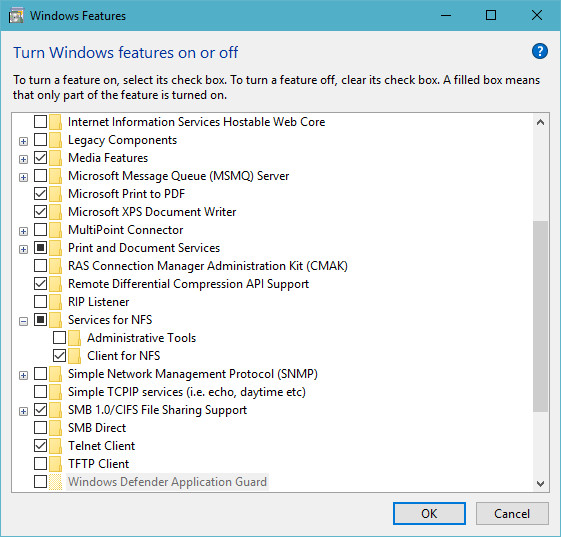The image size is (561, 537).
Task: Toggle Print and Document Services checkbox
Action: 40,248
